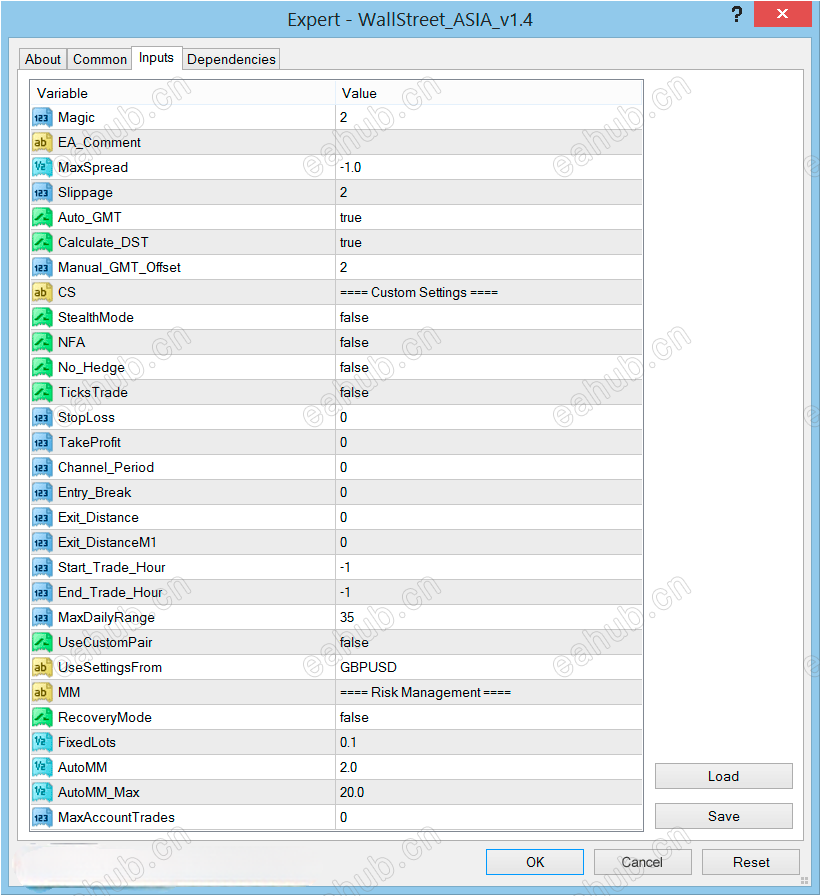Click the RecoveryMode variable name
The image size is (820, 896).
coord(105,718)
